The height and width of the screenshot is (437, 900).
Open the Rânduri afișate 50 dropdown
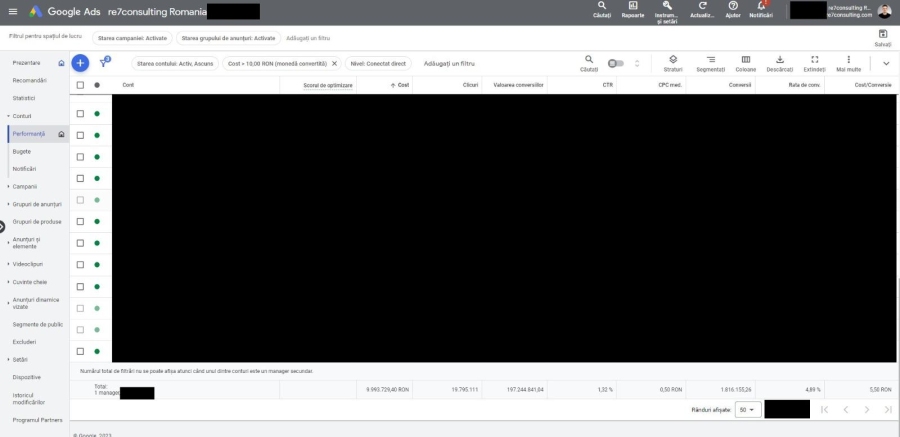(x=748, y=410)
